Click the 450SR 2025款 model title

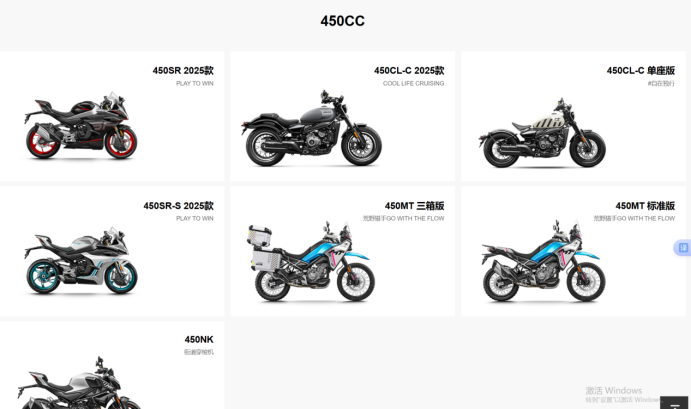tap(183, 71)
